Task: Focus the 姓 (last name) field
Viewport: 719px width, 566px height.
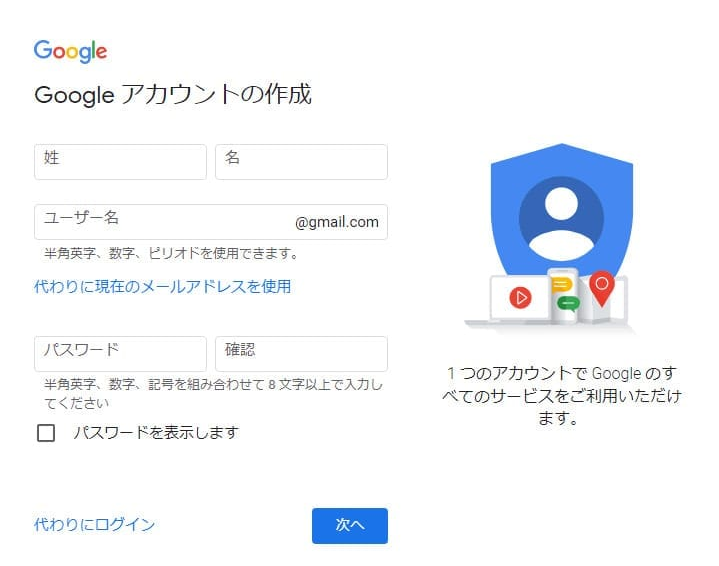Action: click(120, 162)
